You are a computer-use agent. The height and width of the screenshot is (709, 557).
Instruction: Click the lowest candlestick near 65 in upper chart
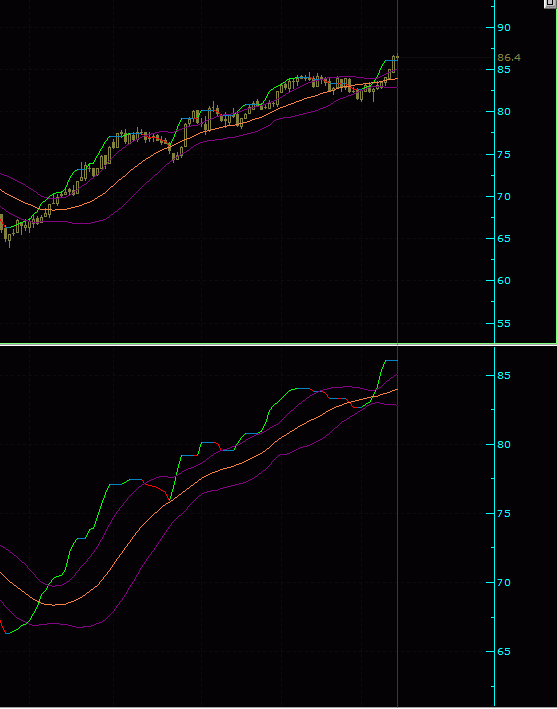[x=9, y=240]
